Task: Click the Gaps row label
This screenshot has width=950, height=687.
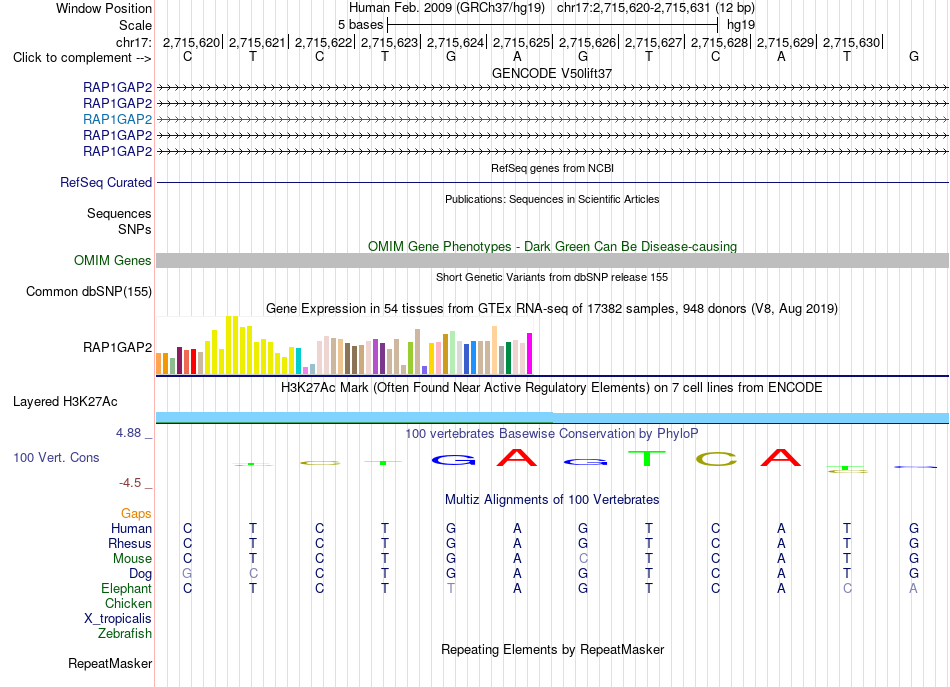Action: 136,513
